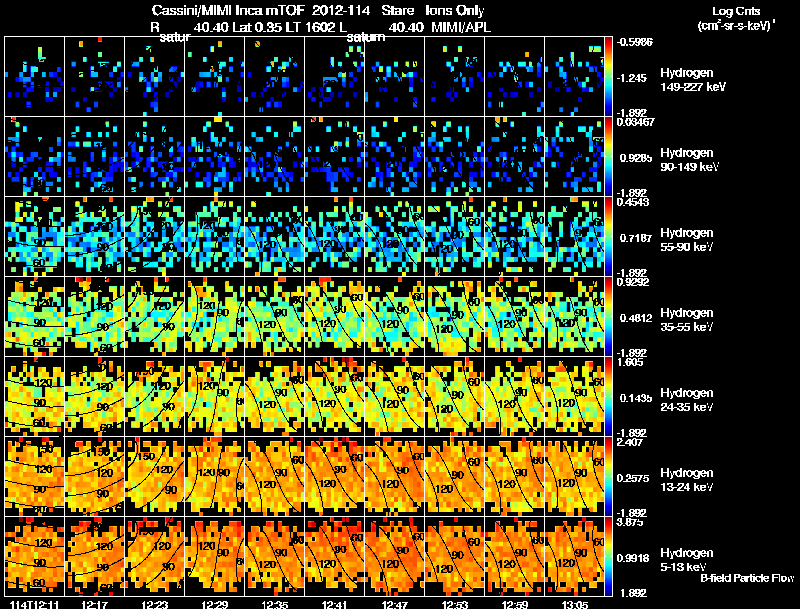
Task: Select the 12:41 panel in the 13-24 keV row
Action: coord(335,476)
